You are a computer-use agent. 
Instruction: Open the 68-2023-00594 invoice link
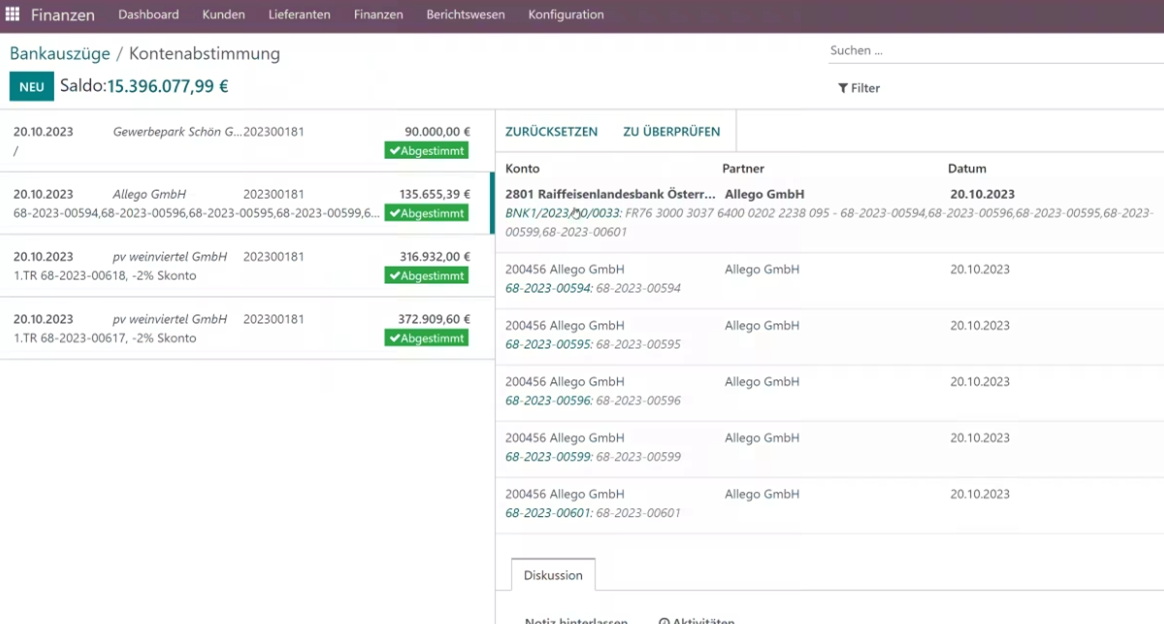[547, 288]
